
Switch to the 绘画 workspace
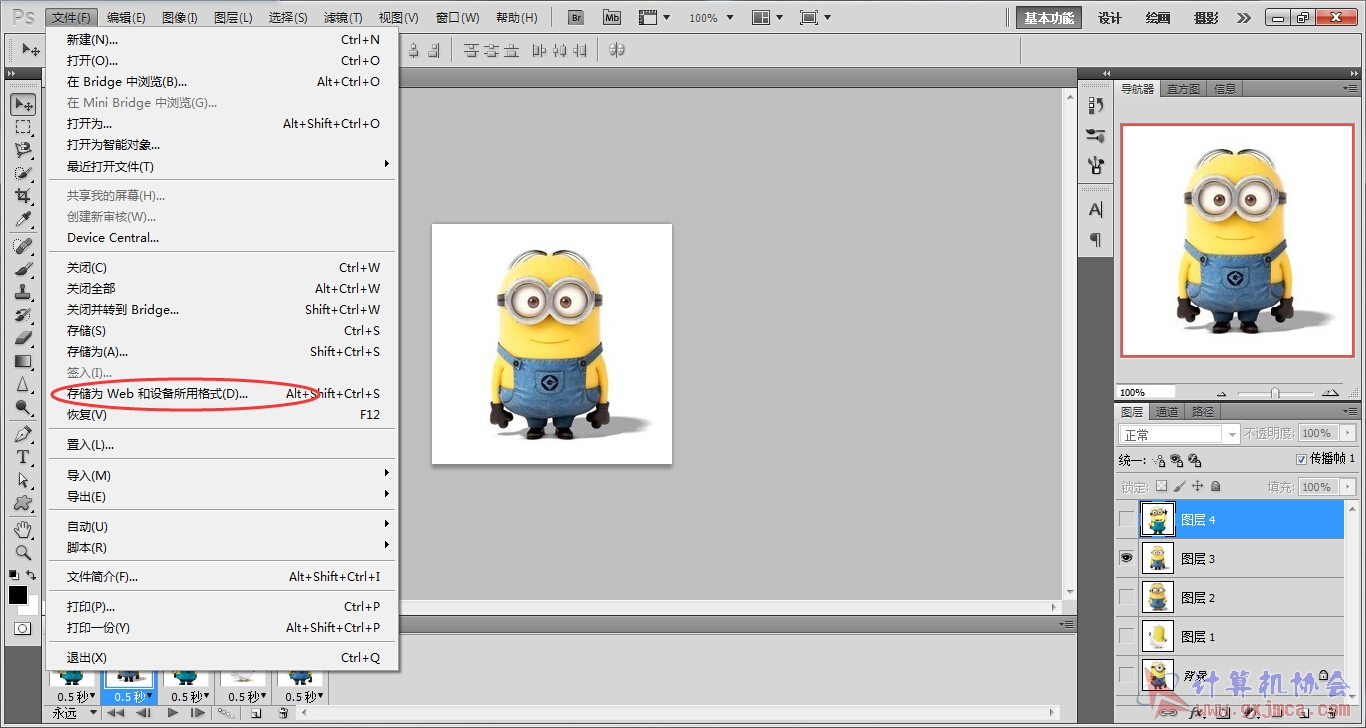1158,18
